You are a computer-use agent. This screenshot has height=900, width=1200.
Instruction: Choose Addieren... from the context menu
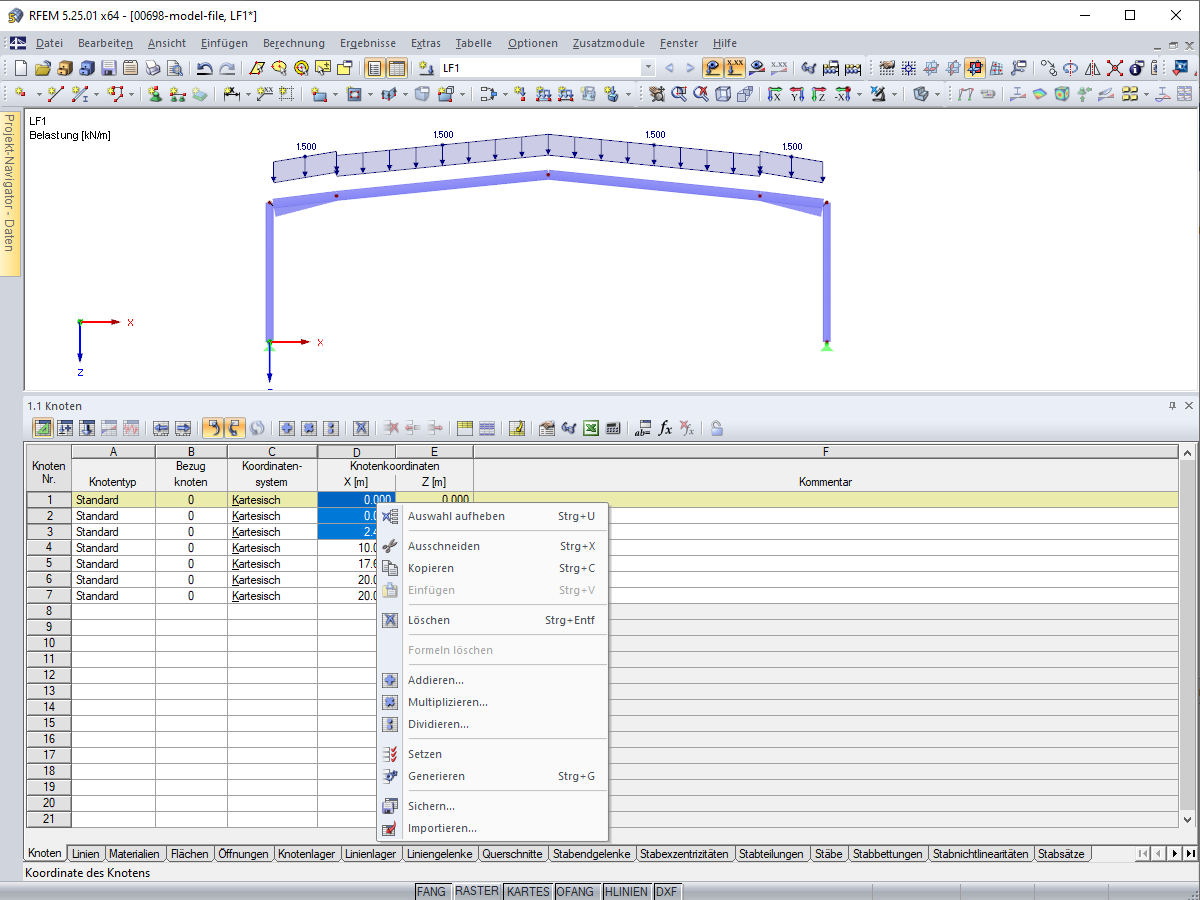[492, 680]
